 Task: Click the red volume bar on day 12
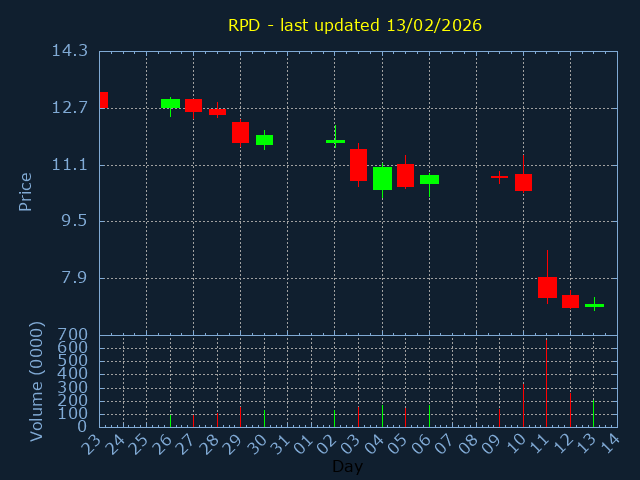pyautogui.click(x=570, y=410)
